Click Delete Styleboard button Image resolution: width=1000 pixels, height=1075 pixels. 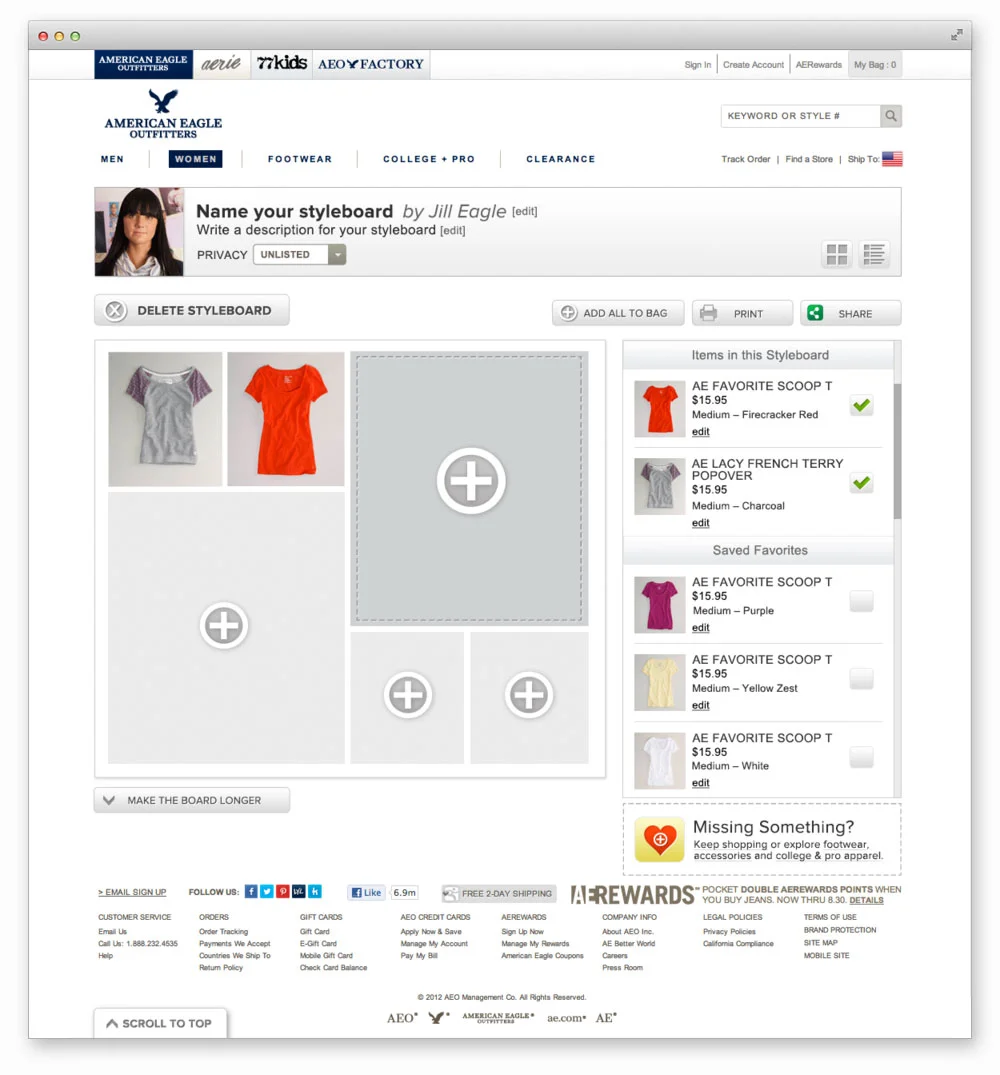(x=192, y=311)
